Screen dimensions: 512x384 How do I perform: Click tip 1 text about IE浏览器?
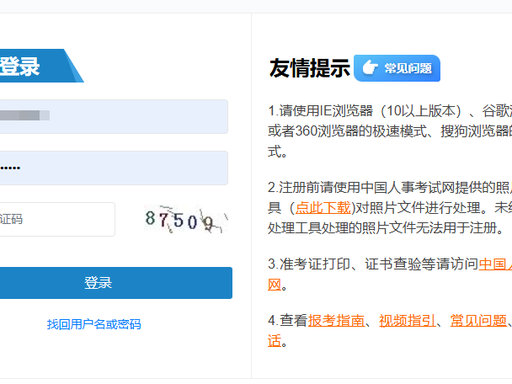[x=390, y=131]
